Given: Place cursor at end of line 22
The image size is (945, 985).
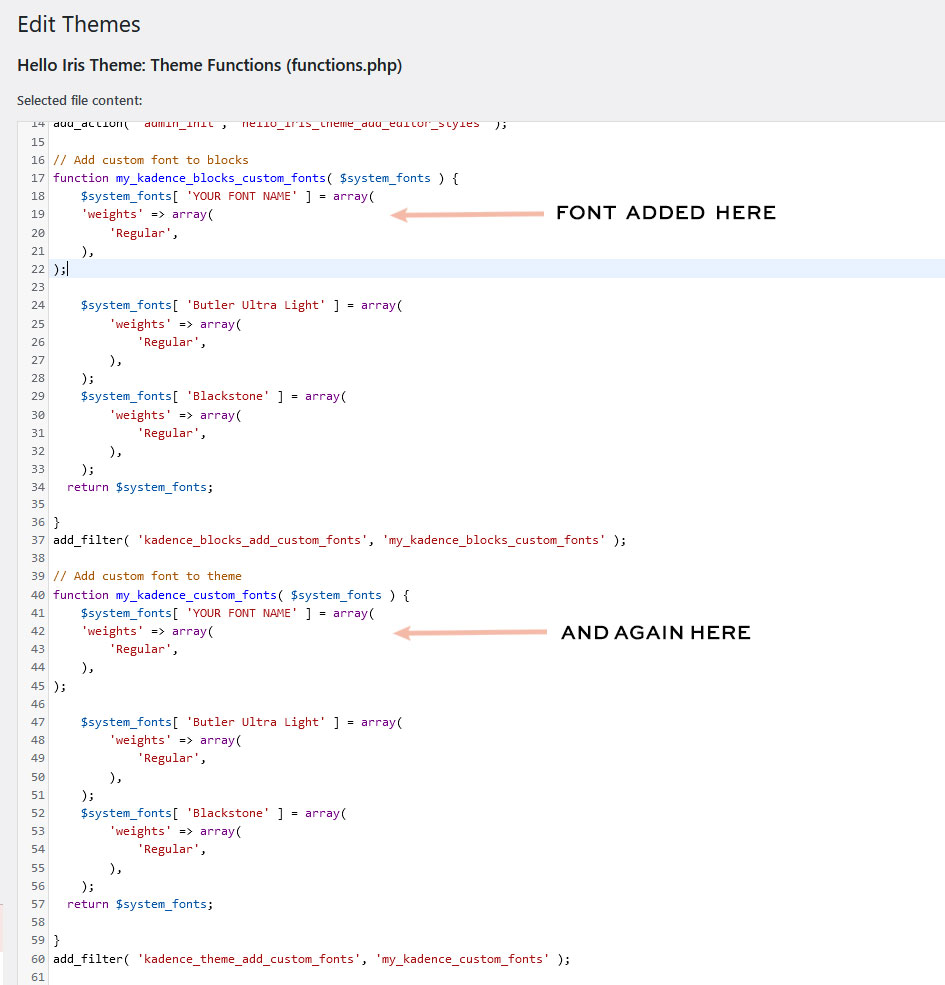Looking at the screenshot, I should tap(67, 269).
